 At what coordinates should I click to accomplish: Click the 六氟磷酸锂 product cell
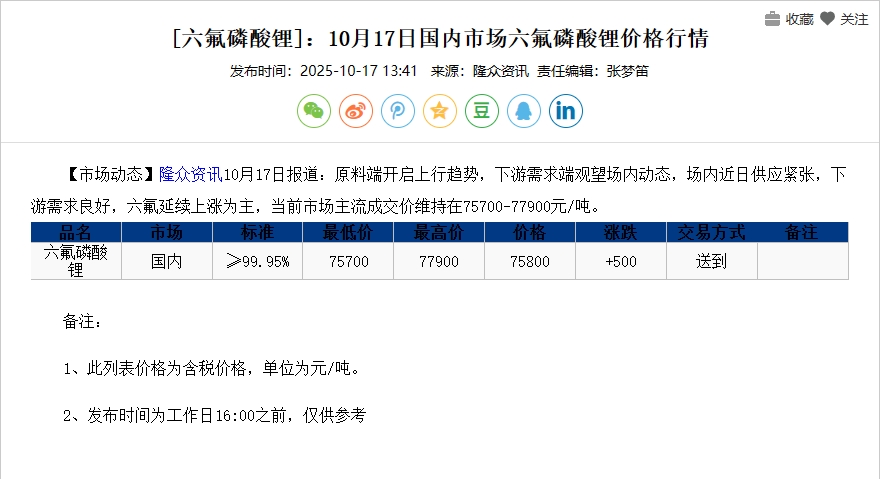[x=76, y=261]
